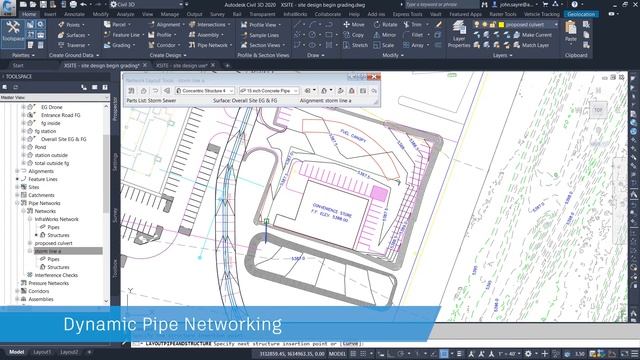Switch to the Geolocation ribbon tab
The image size is (640, 360).
point(581,14)
